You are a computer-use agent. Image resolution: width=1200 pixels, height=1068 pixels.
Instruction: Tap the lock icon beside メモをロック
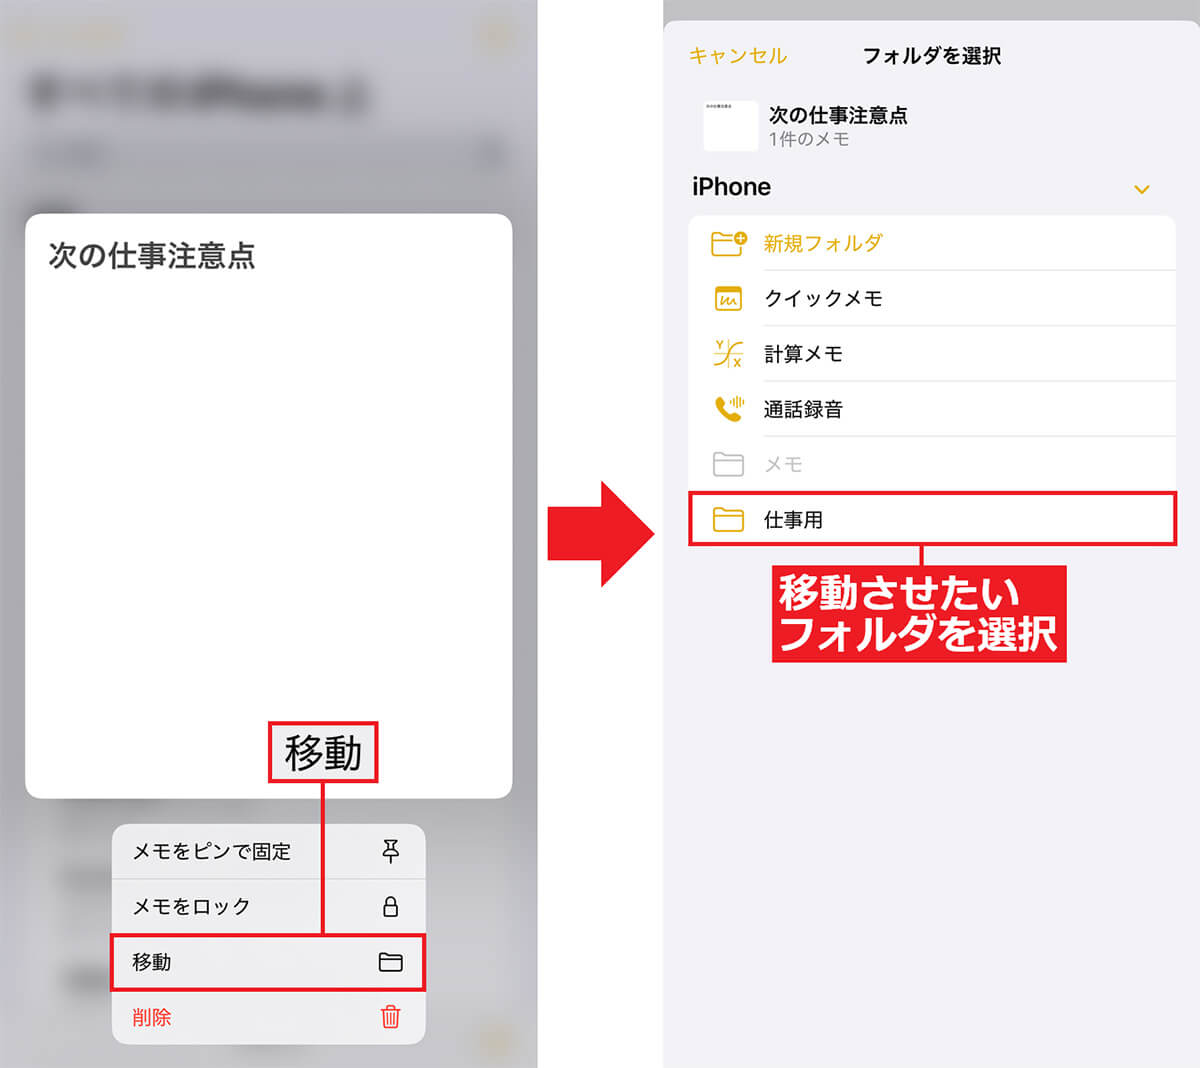click(390, 906)
